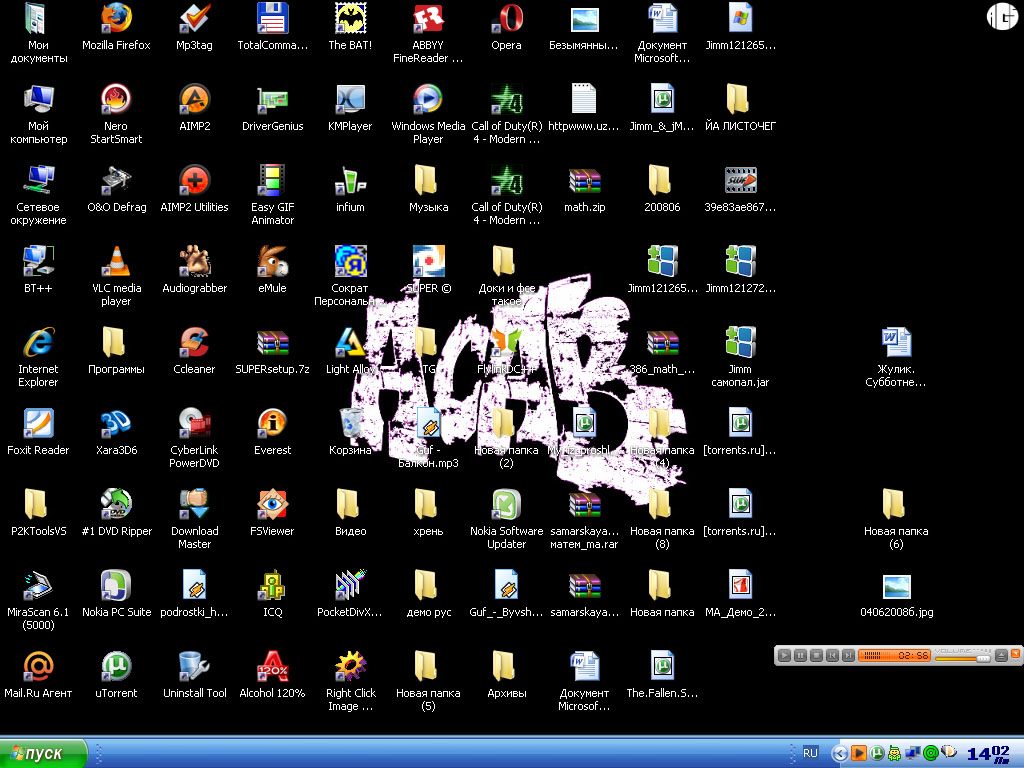The height and width of the screenshot is (768, 1024).
Task: Open Alcohol 120% shortcut
Action: (x=272, y=675)
